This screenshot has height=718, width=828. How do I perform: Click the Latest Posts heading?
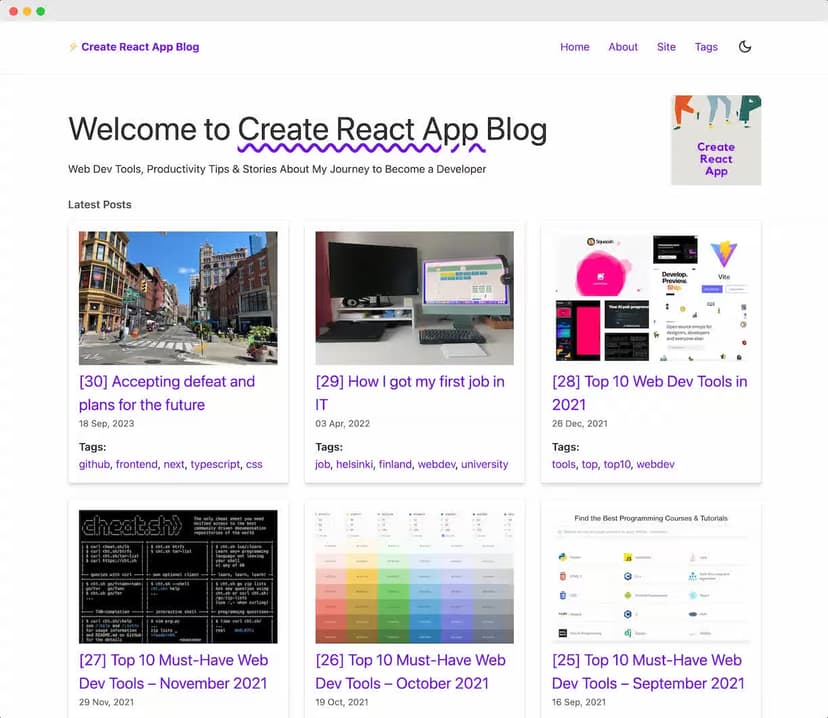click(x=100, y=204)
